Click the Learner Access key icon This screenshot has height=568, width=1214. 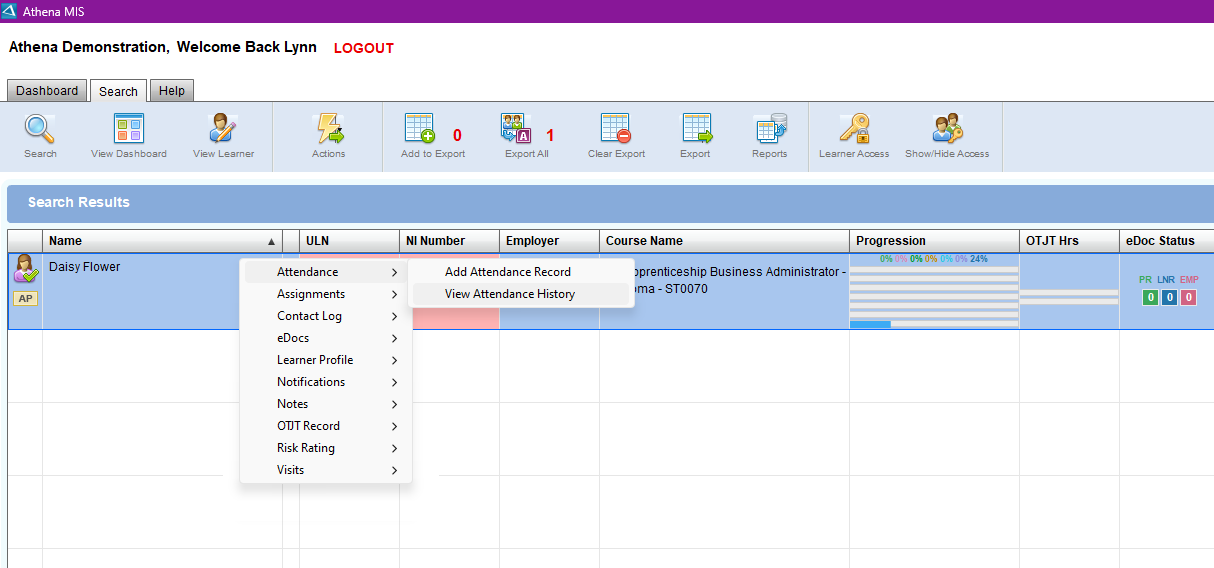[x=854, y=129]
